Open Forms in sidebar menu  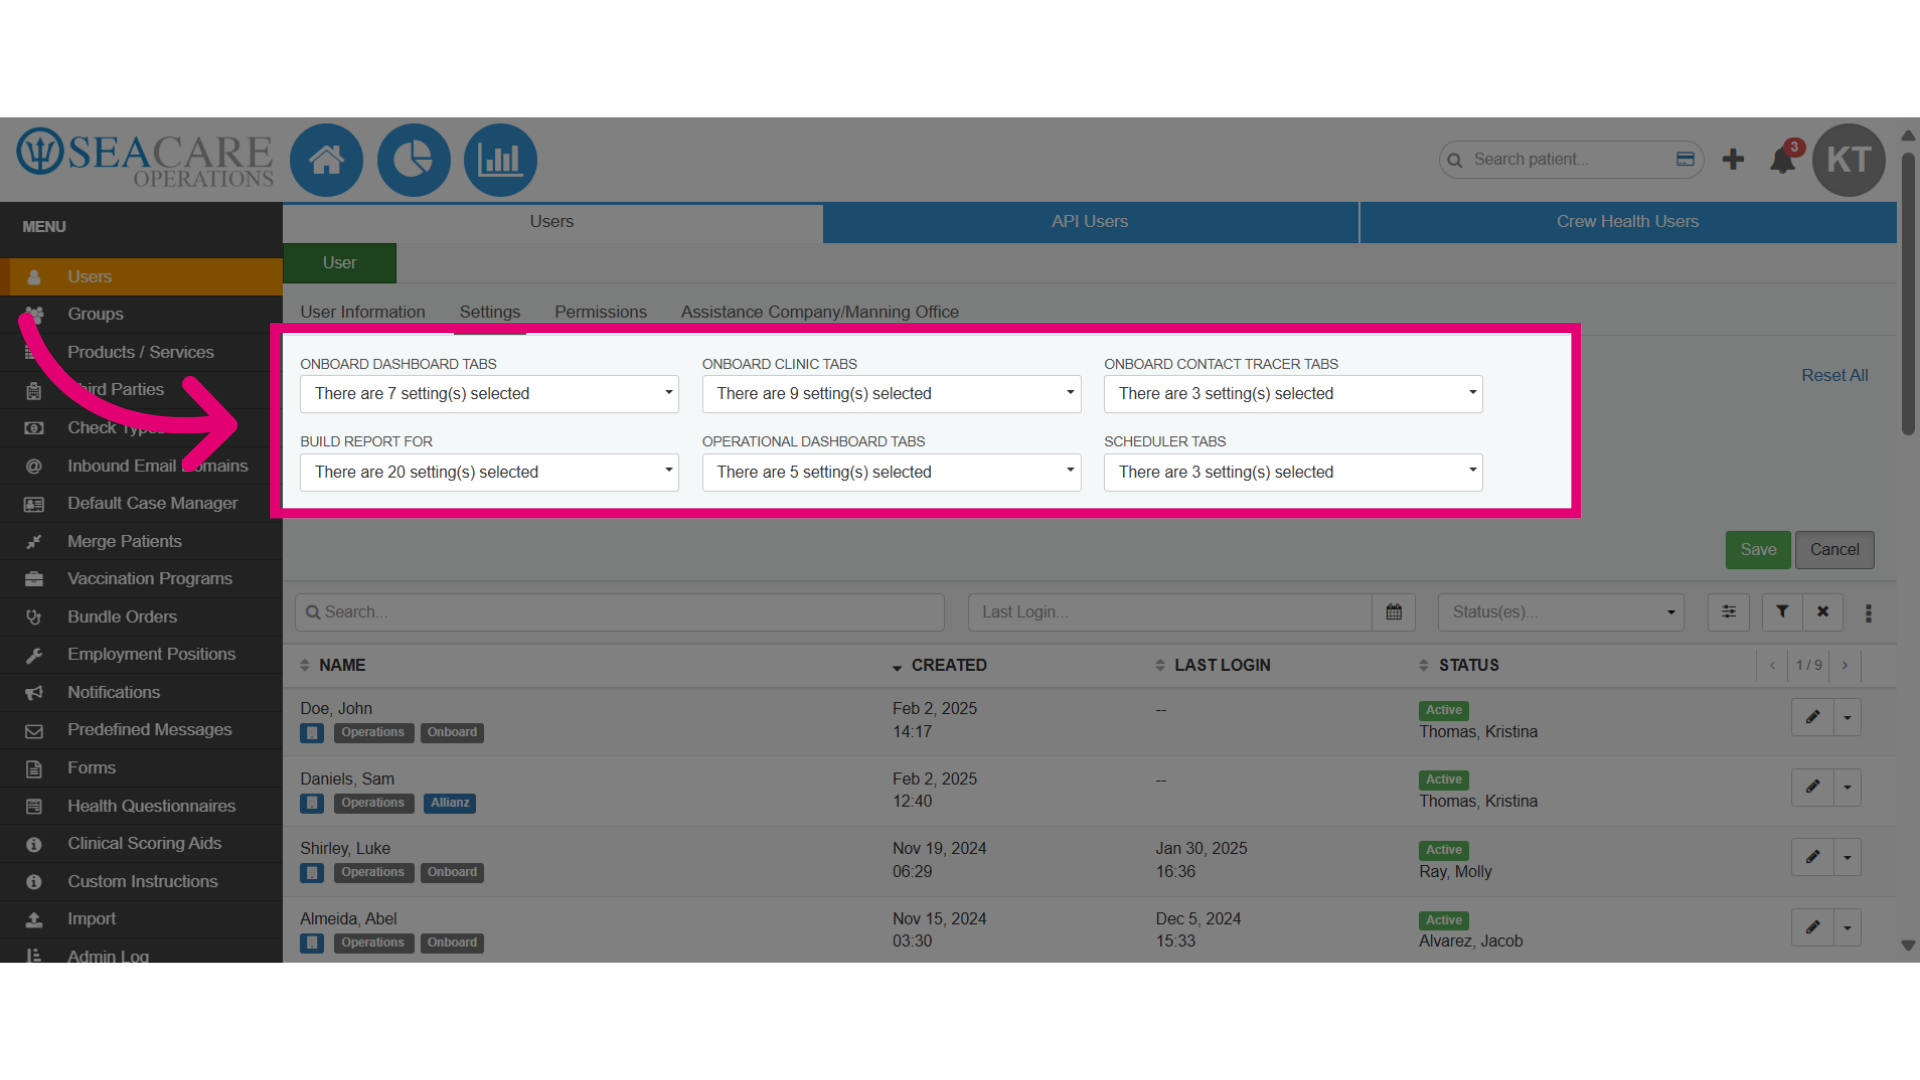(141, 768)
